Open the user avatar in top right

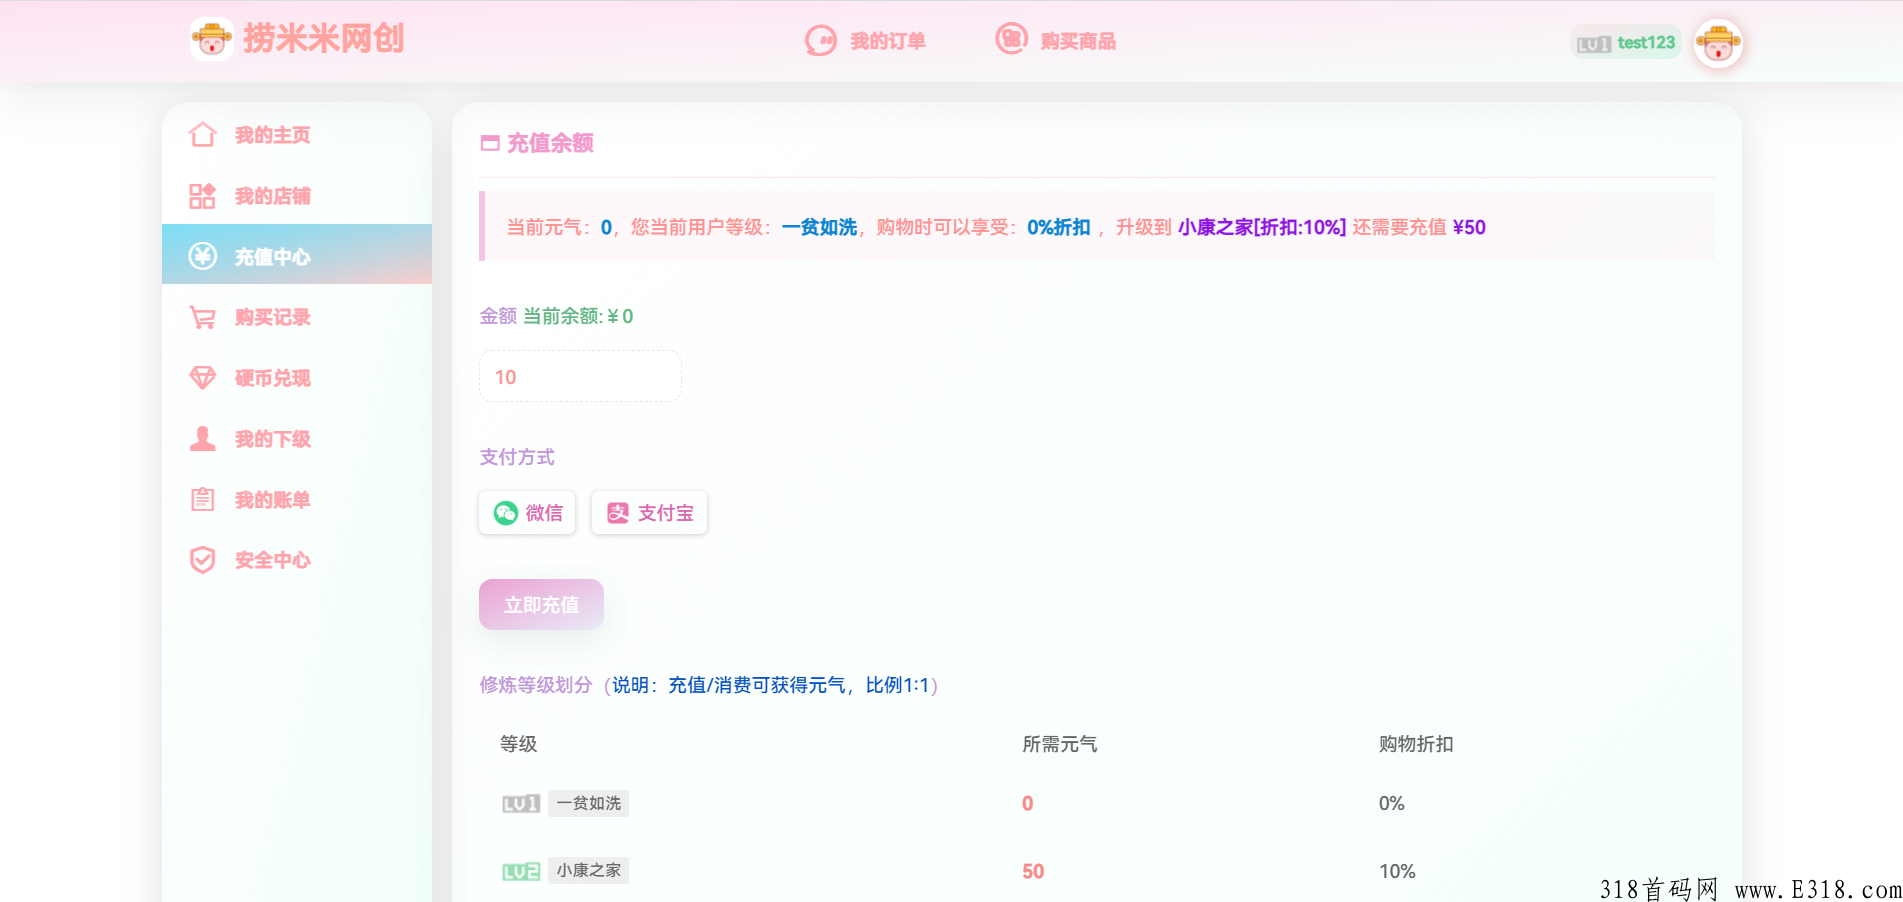point(1718,43)
